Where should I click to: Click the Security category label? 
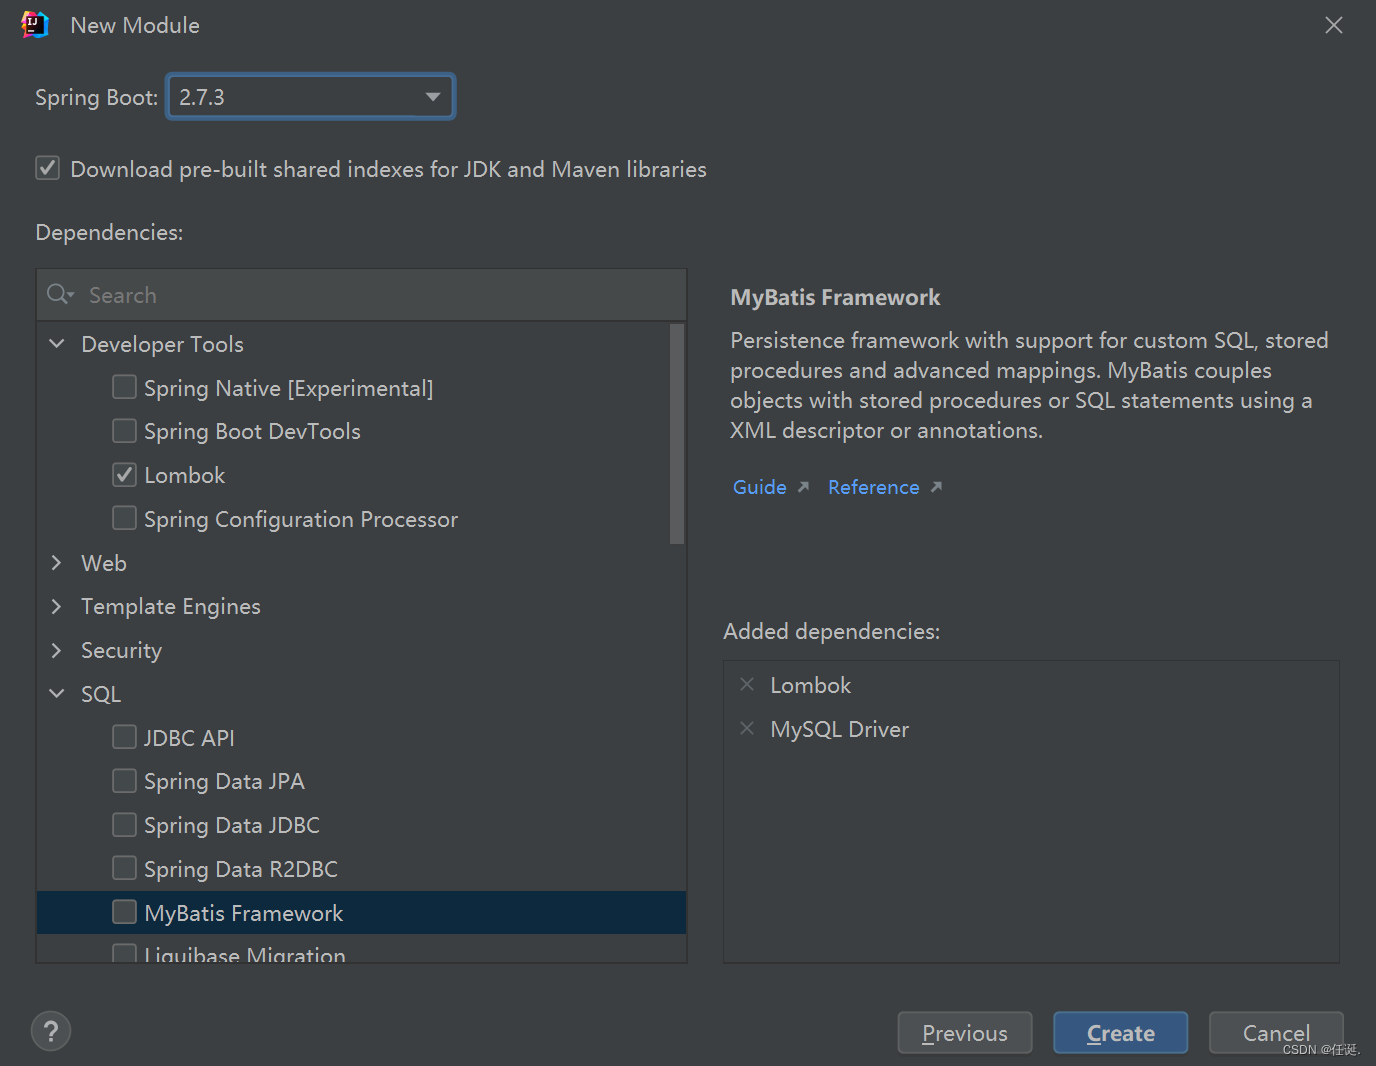pos(121,651)
